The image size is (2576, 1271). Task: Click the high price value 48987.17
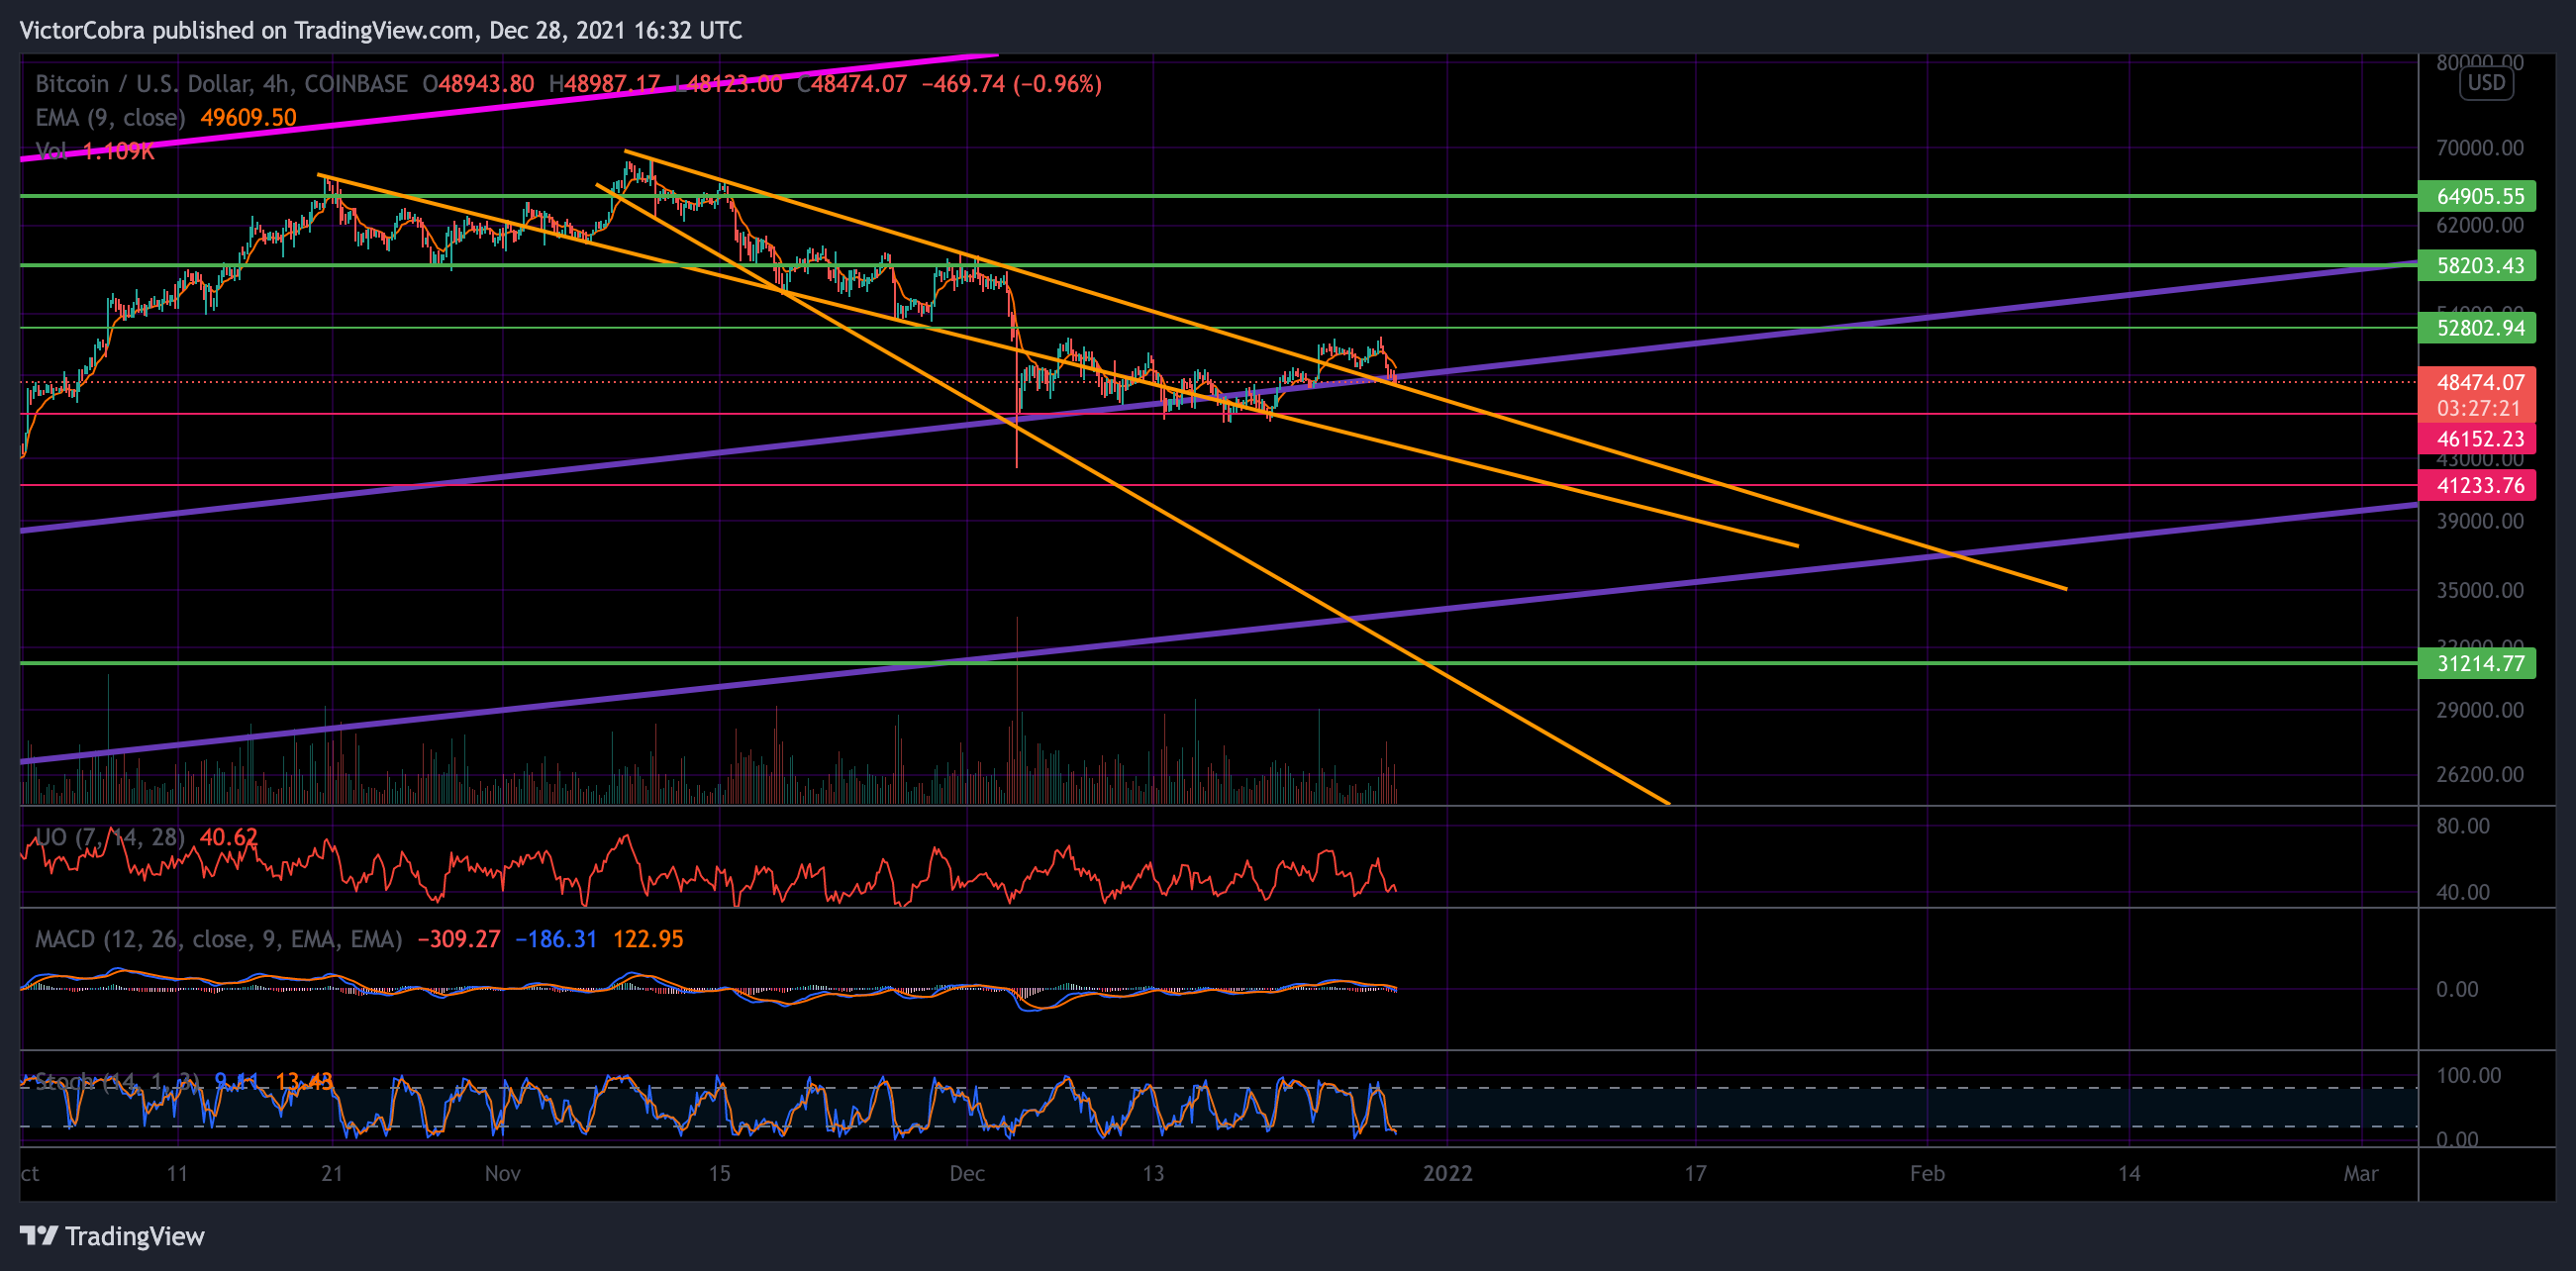click(x=612, y=84)
